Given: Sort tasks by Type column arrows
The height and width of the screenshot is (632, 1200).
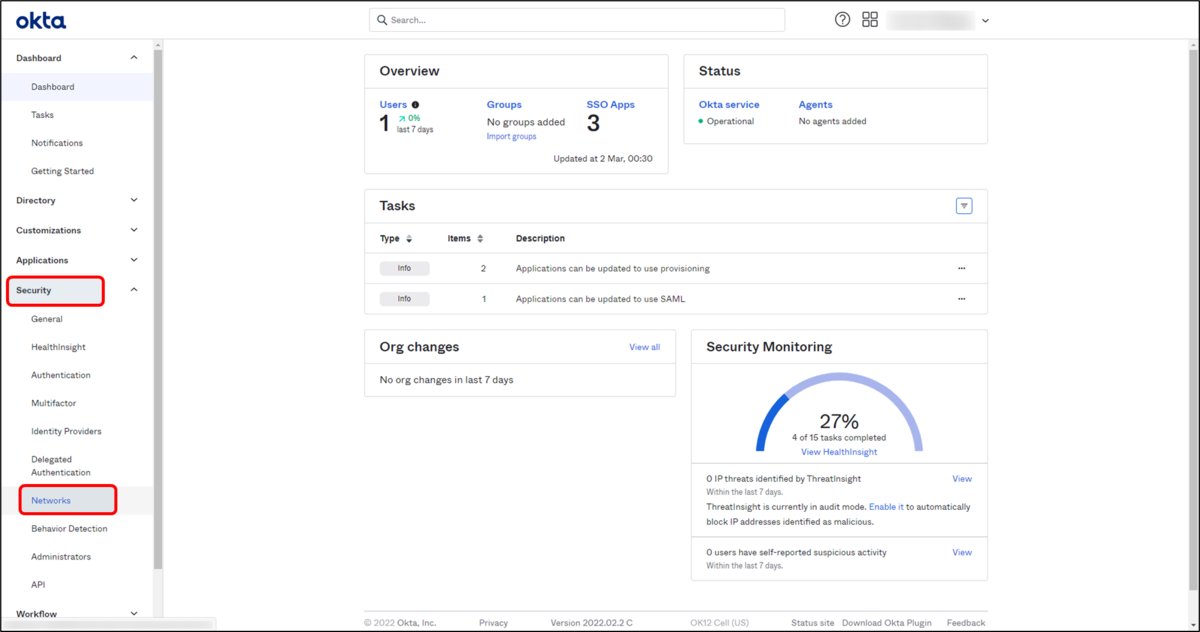Looking at the screenshot, I should coord(409,239).
